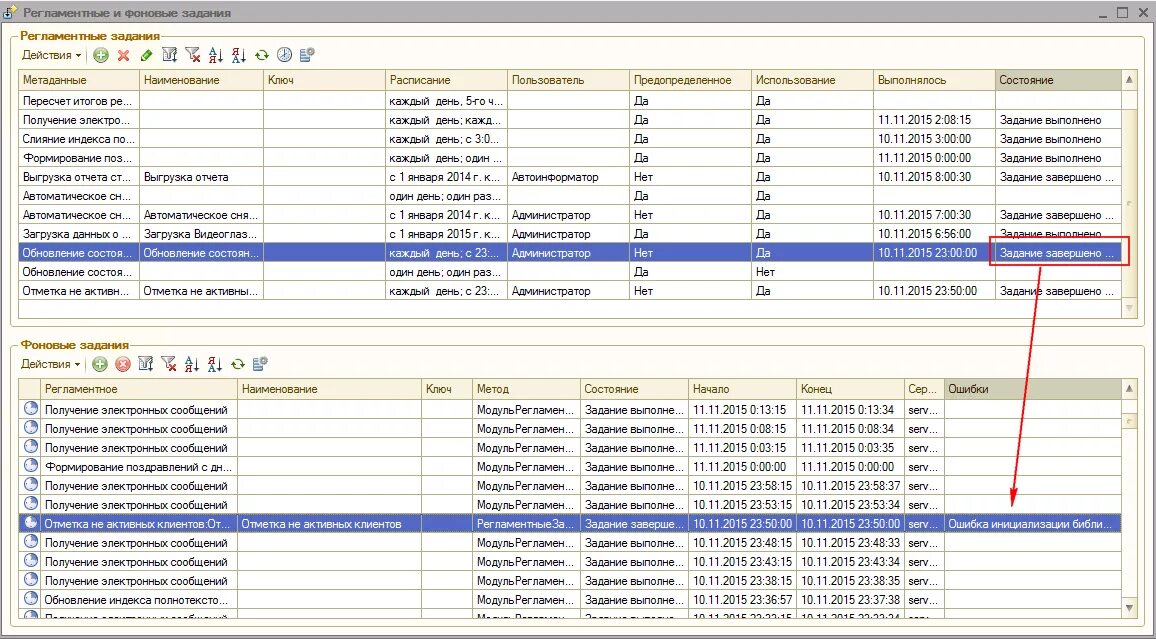
Task: Click the Ошибки column header
Action: (x=1032, y=389)
